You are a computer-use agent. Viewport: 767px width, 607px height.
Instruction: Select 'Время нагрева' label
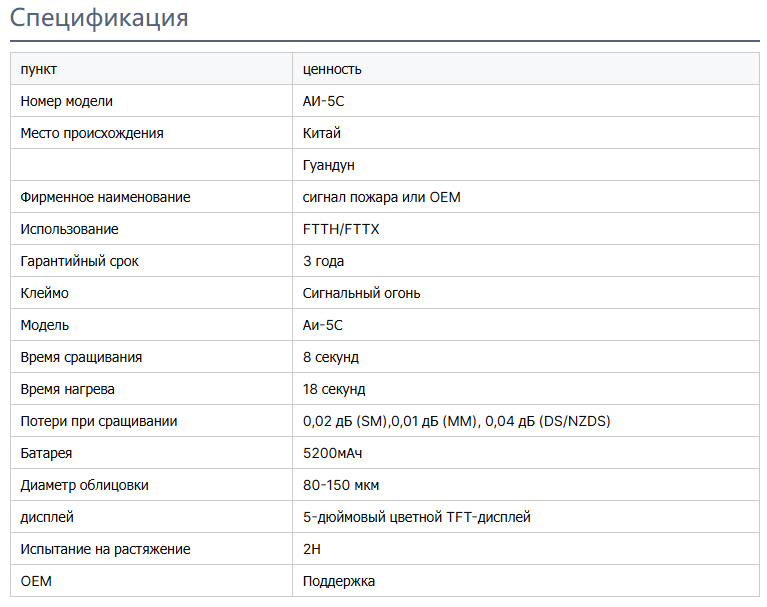tap(68, 389)
